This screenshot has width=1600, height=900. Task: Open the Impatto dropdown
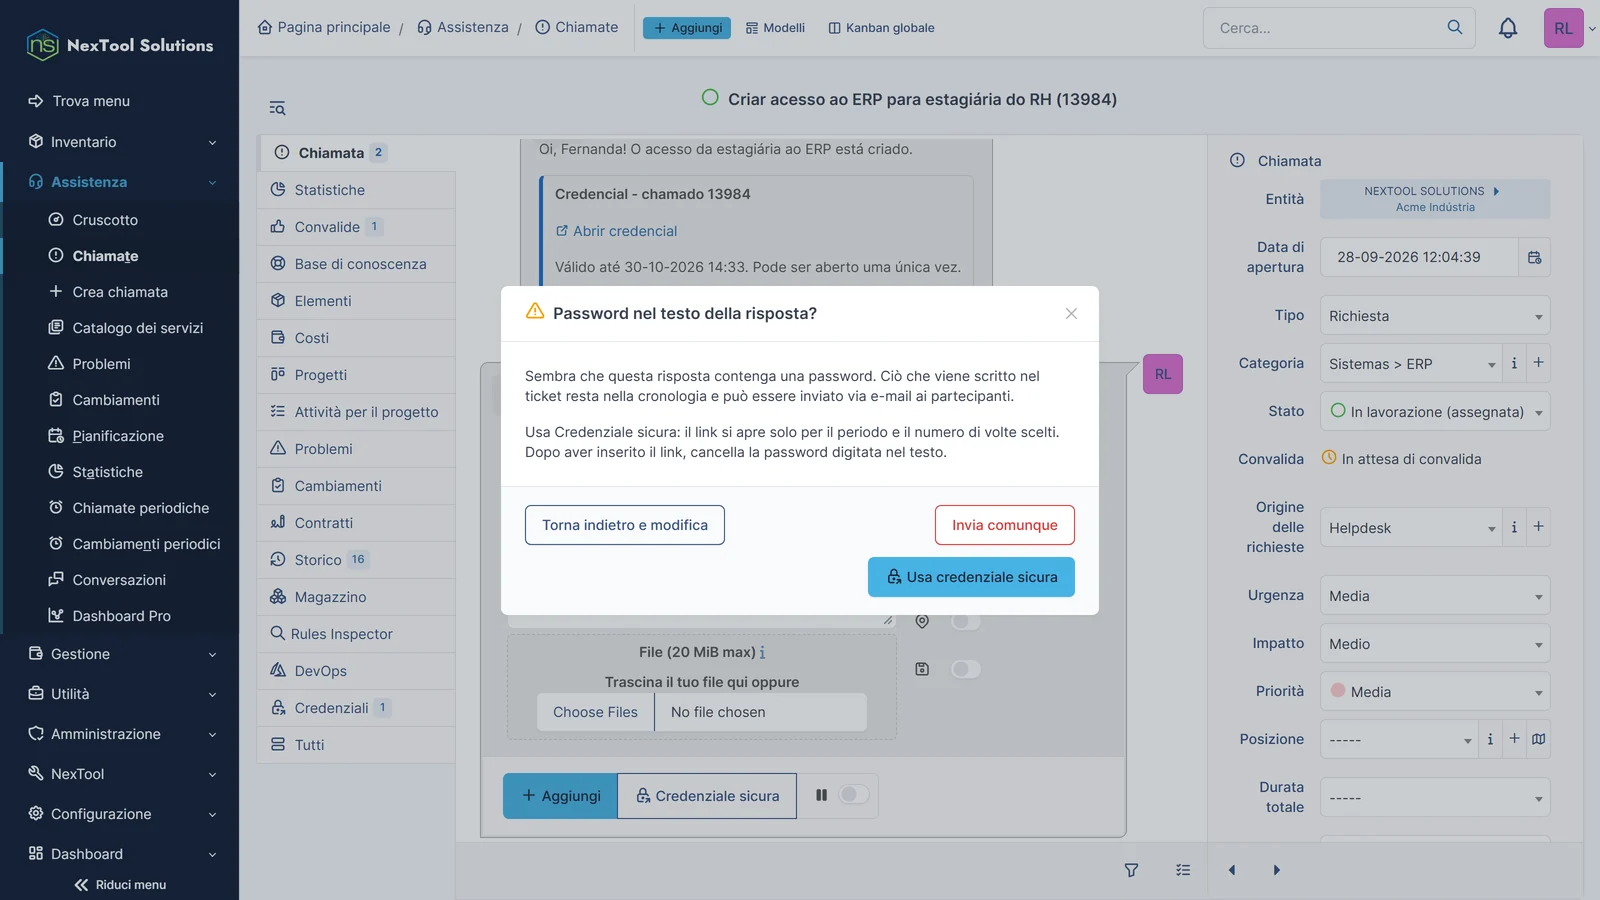click(1435, 644)
